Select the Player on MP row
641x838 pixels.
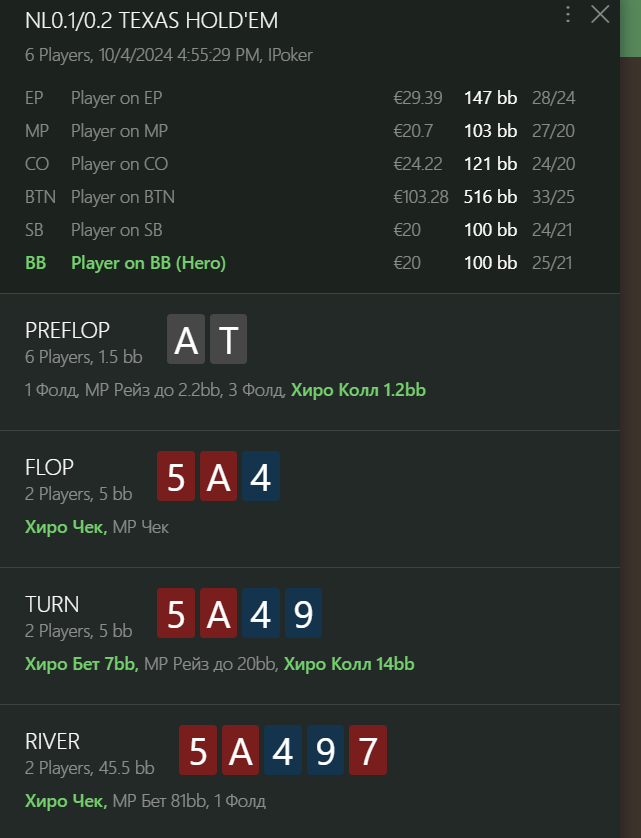click(x=119, y=131)
